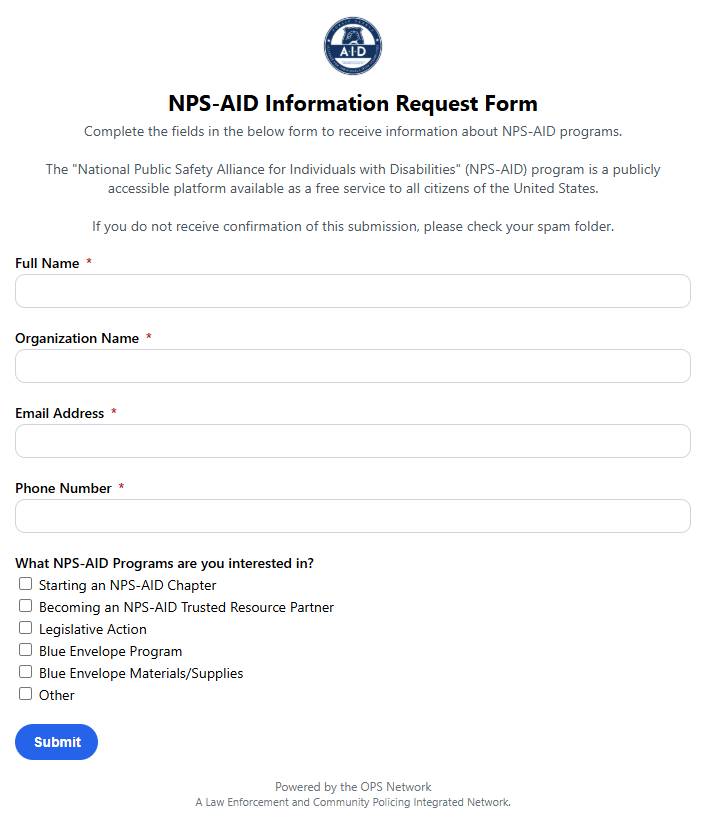
Task: Click the Email Address label text
Action: 59,413
